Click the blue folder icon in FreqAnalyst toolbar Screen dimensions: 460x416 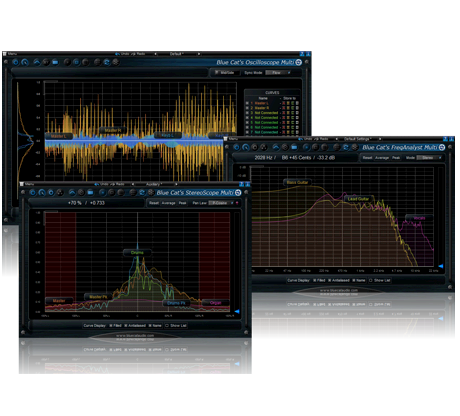pyautogui.click(x=294, y=147)
